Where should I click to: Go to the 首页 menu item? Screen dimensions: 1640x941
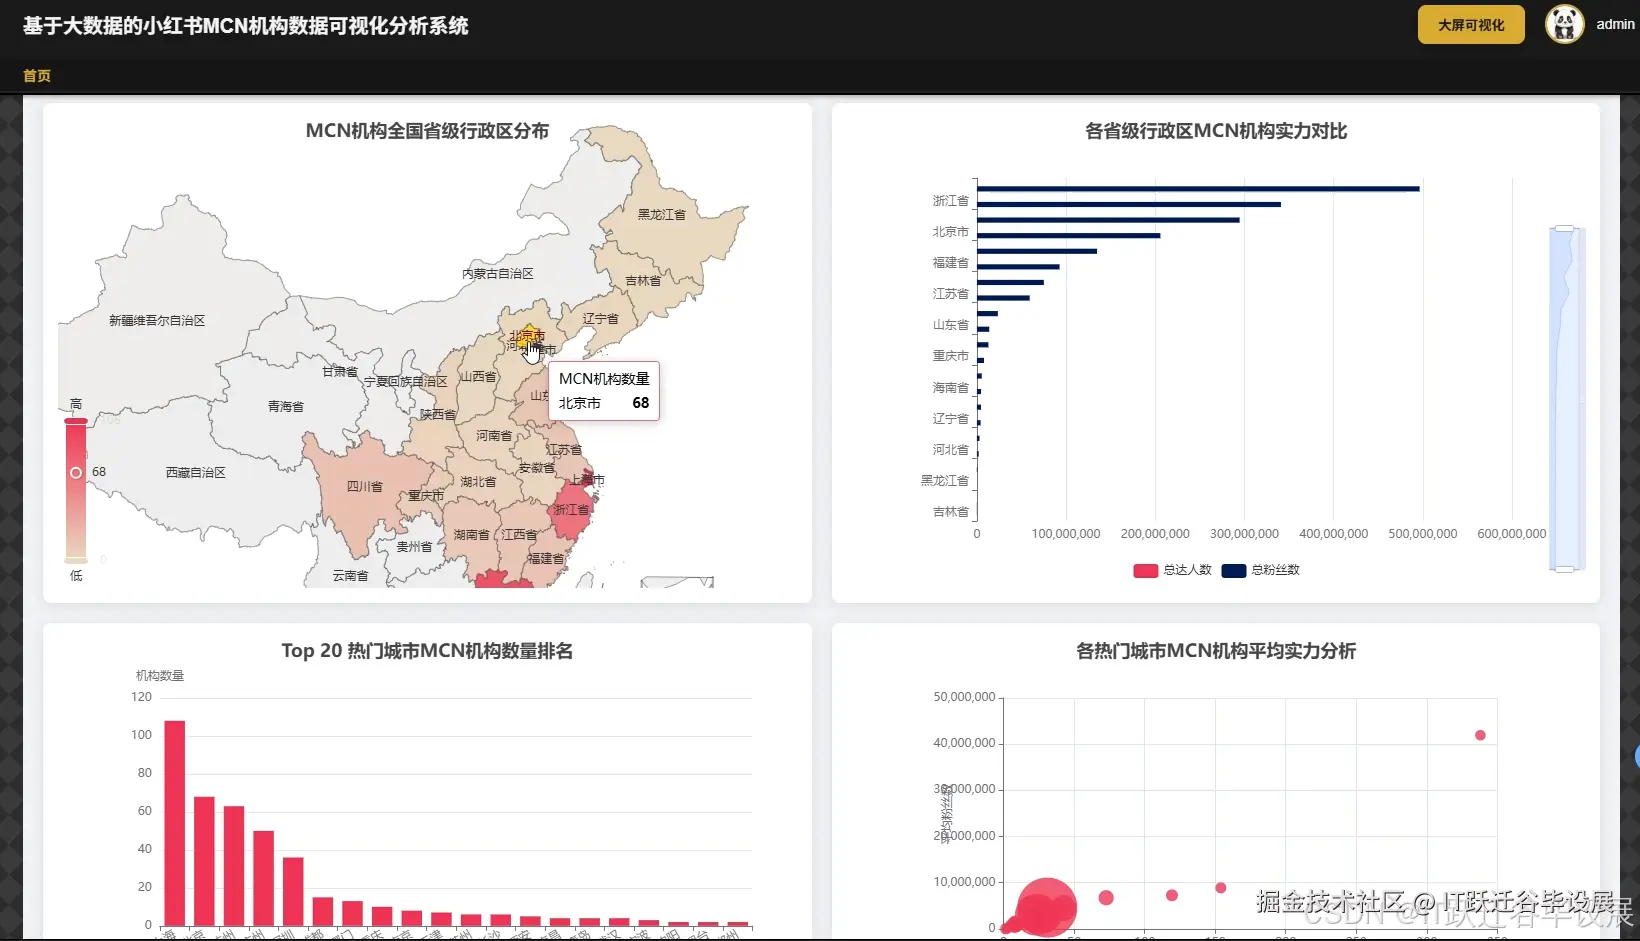pyautogui.click(x=37, y=76)
